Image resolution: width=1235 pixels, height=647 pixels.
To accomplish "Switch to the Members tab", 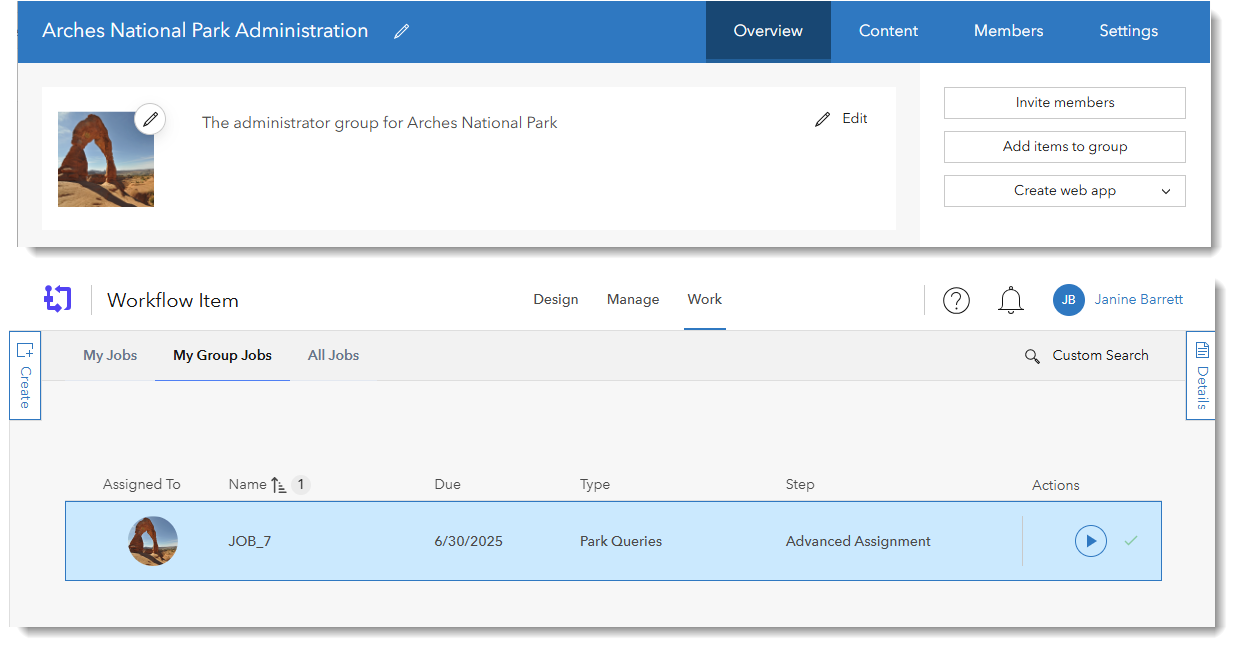I will tap(1008, 31).
